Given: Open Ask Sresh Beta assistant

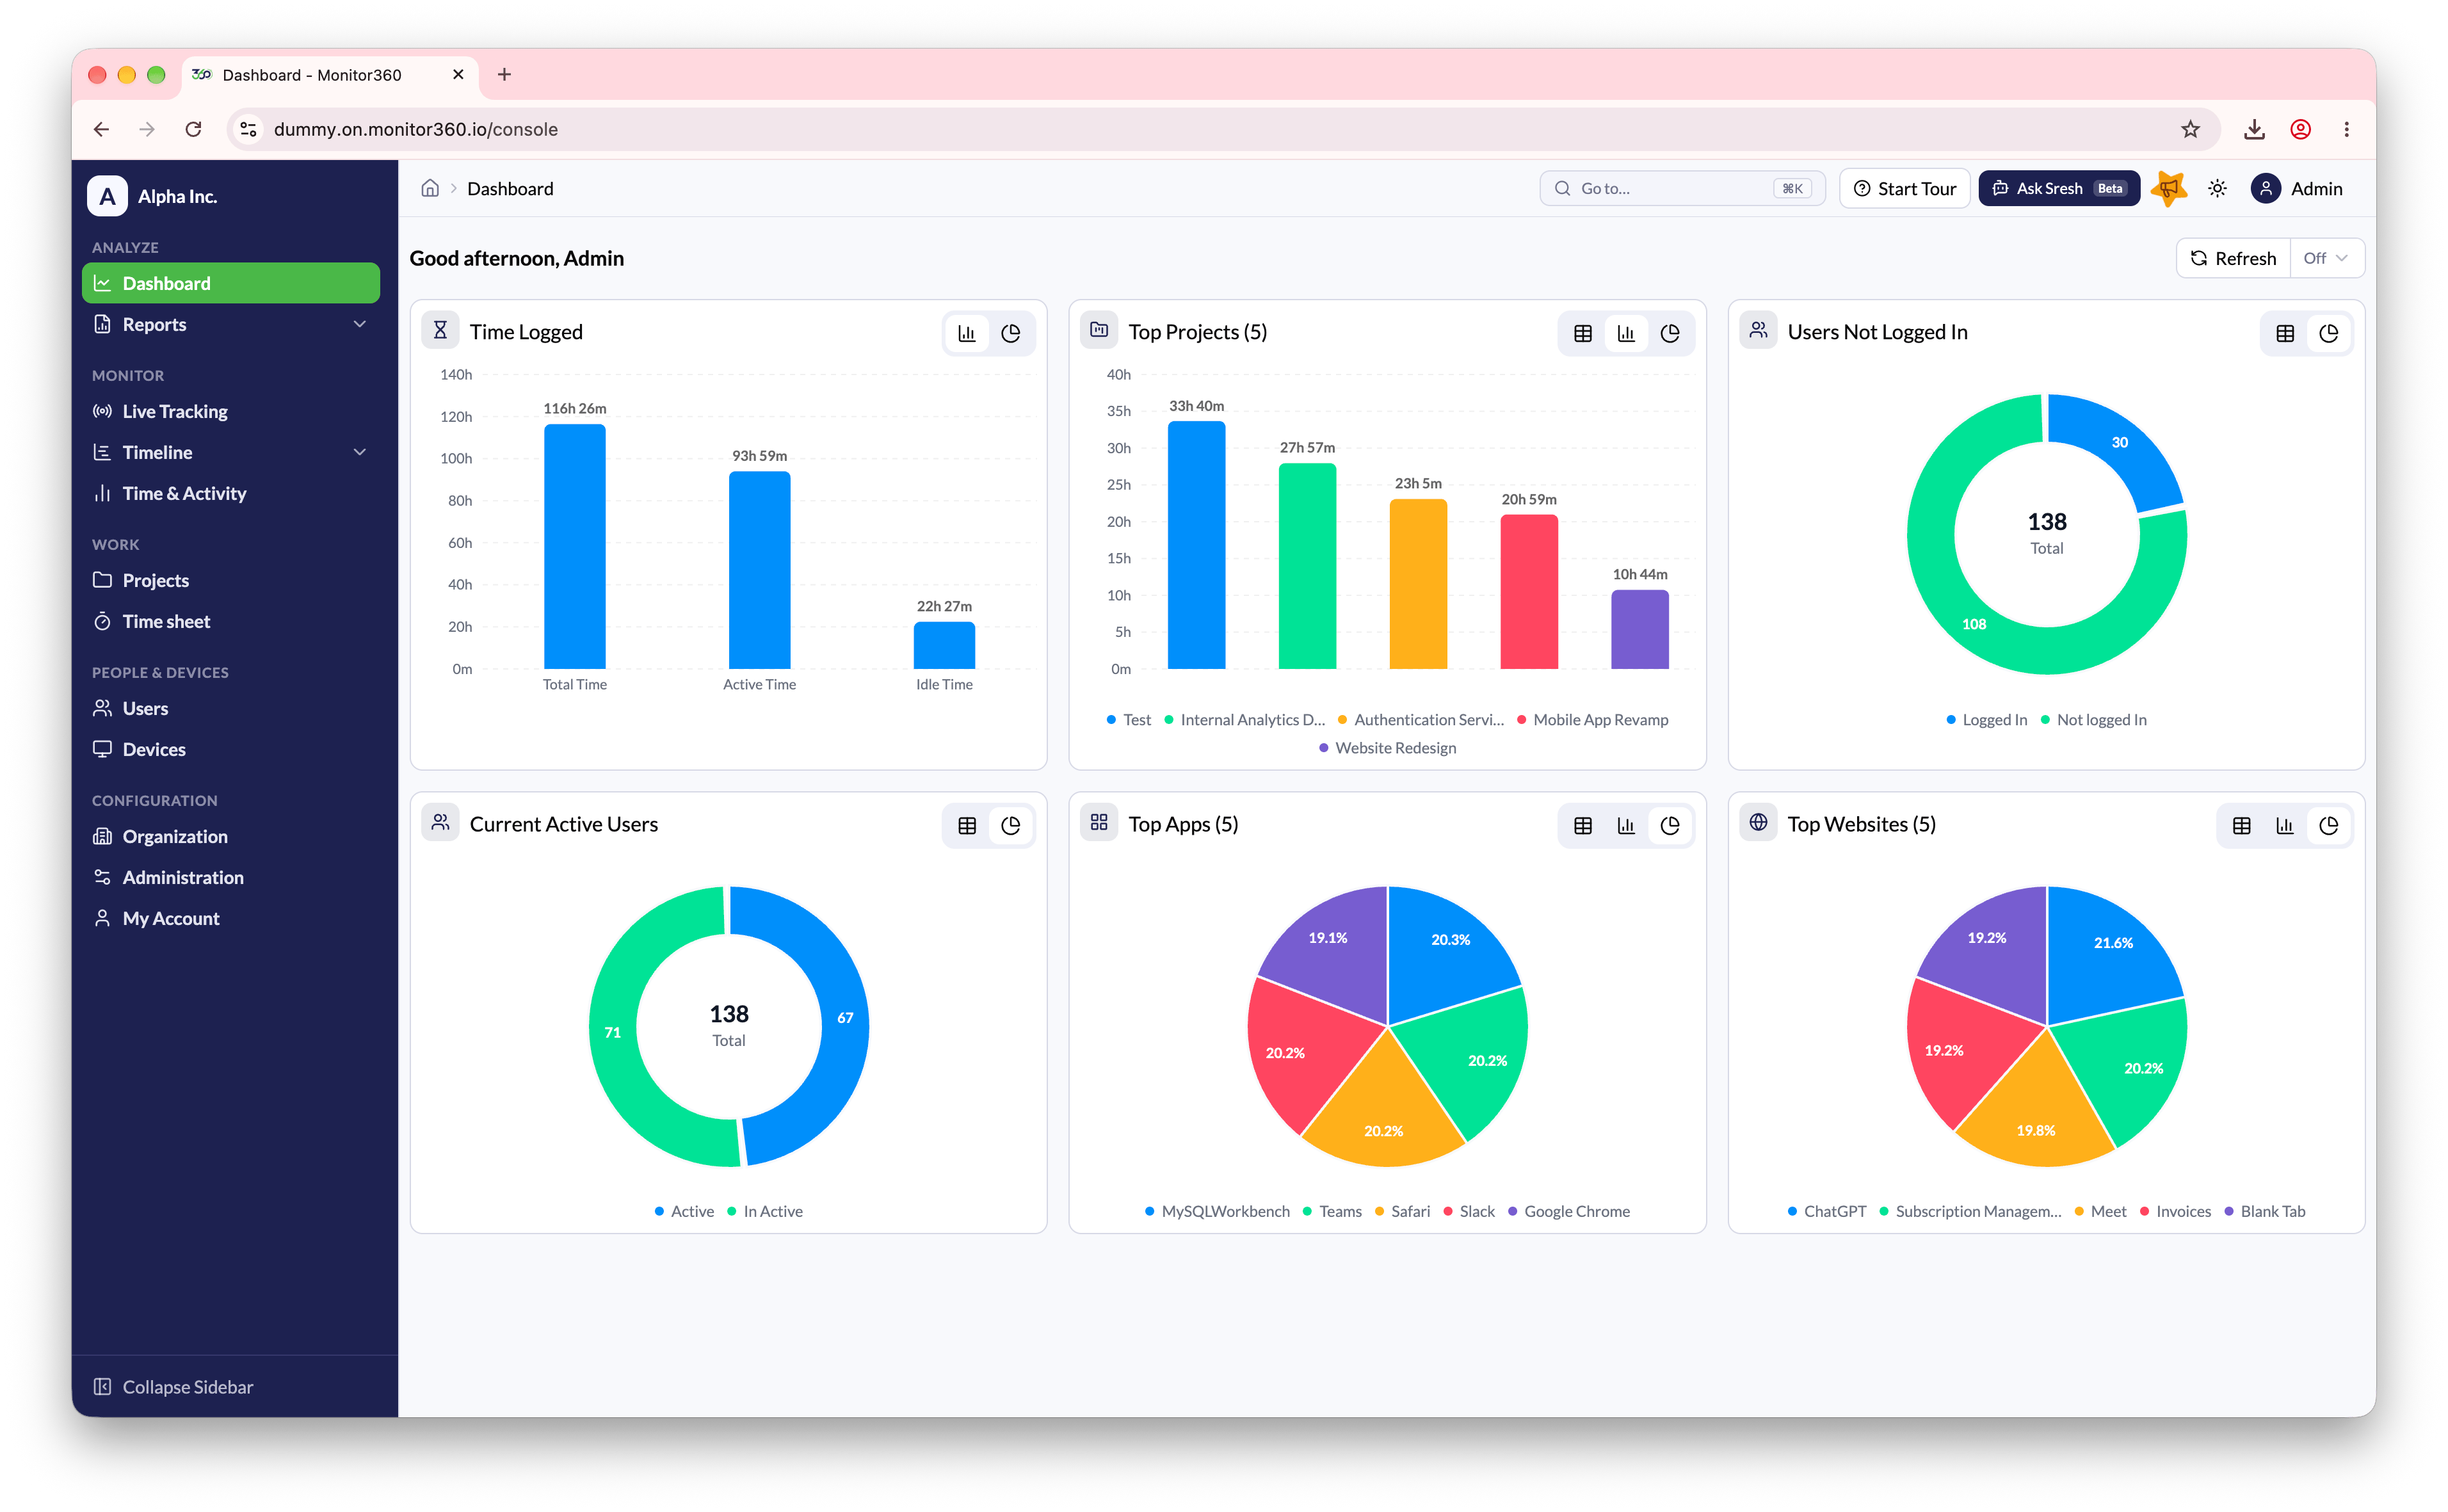Looking at the screenshot, I should pos(2058,188).
